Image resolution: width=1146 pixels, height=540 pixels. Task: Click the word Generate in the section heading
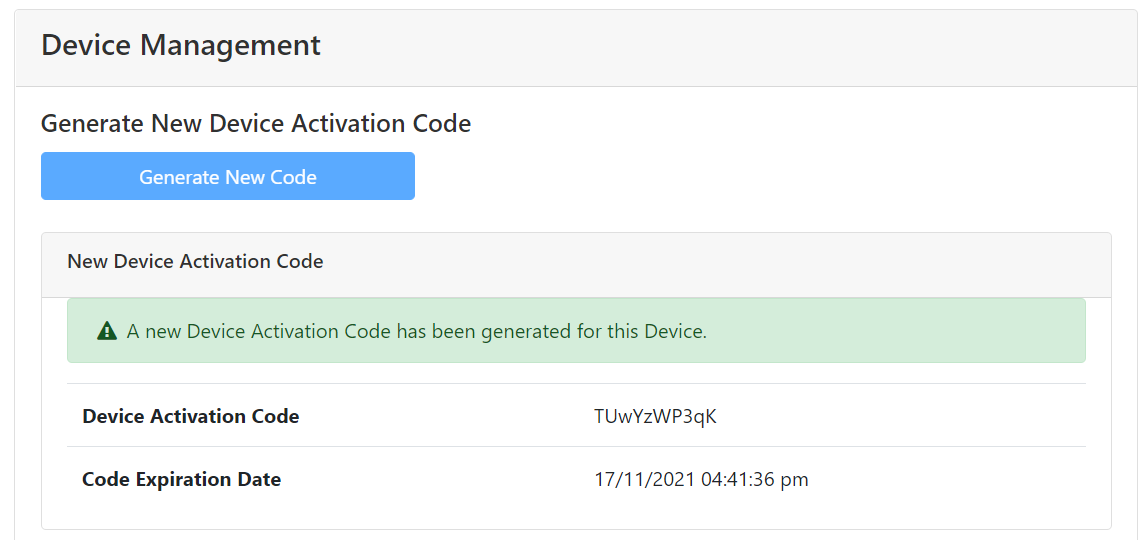[93, 123]
